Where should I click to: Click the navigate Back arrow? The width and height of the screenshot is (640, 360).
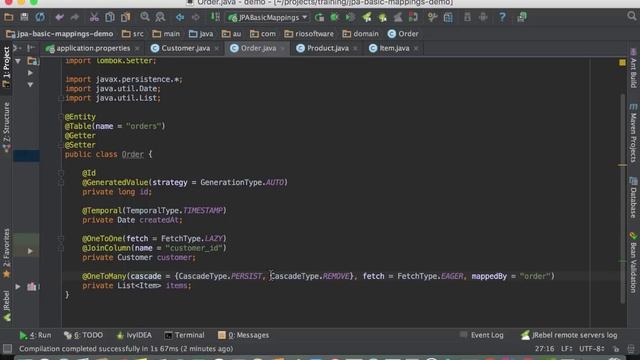(x=180, y=17)
